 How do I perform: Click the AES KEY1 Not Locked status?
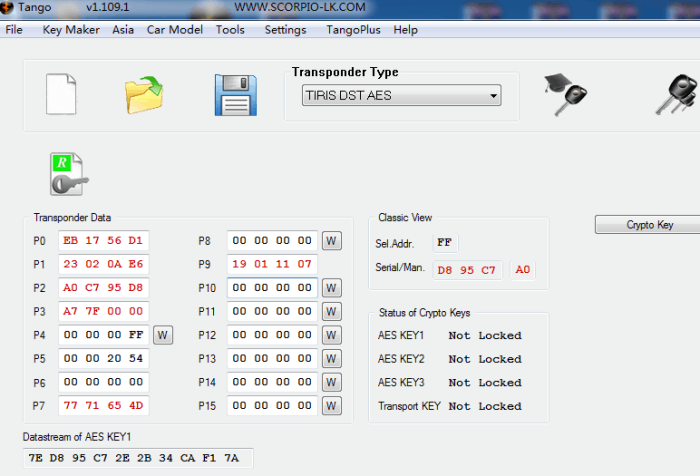485,336
